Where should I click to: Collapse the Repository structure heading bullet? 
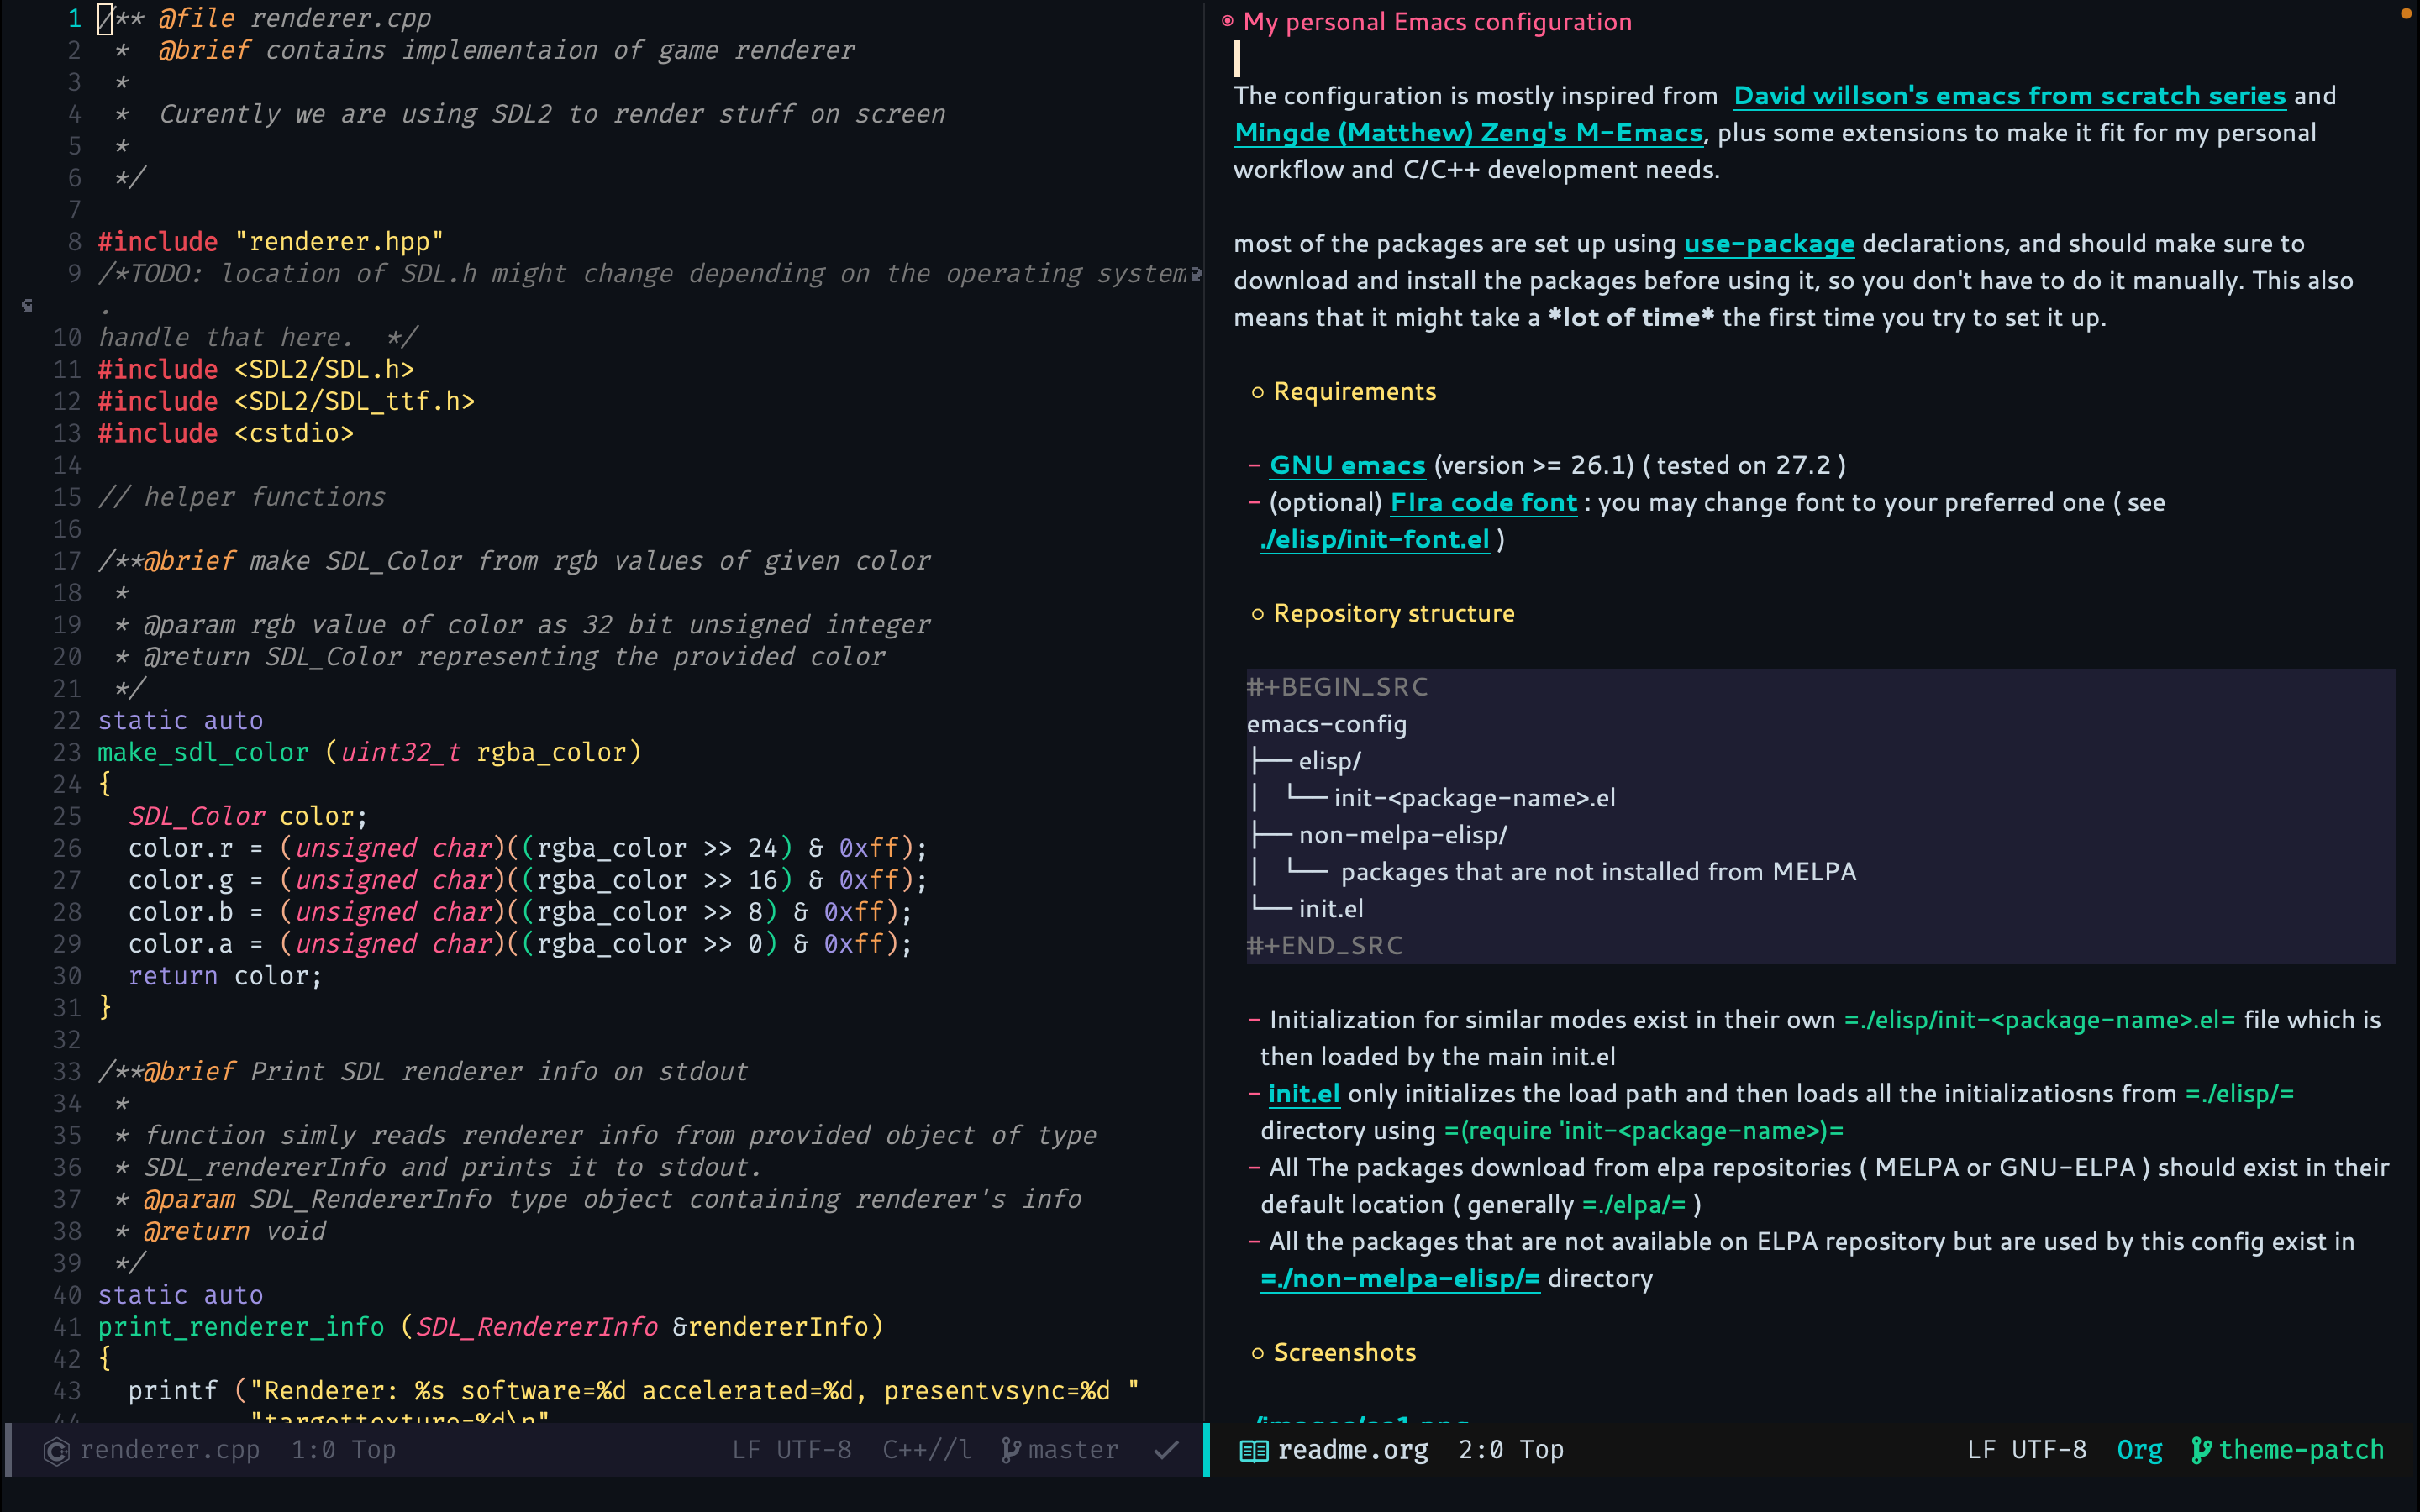1257,614
